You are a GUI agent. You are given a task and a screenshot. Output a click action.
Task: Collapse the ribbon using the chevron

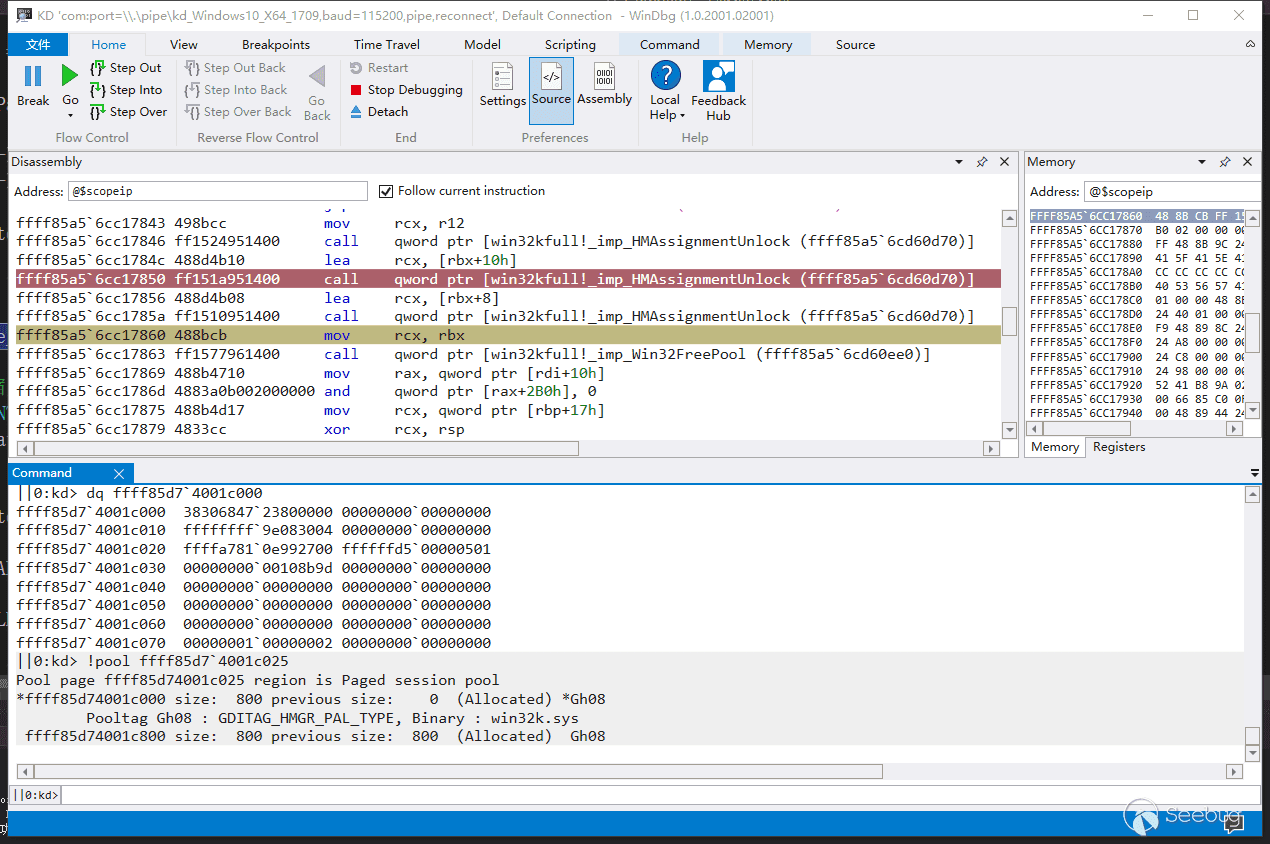point(1250,45)
